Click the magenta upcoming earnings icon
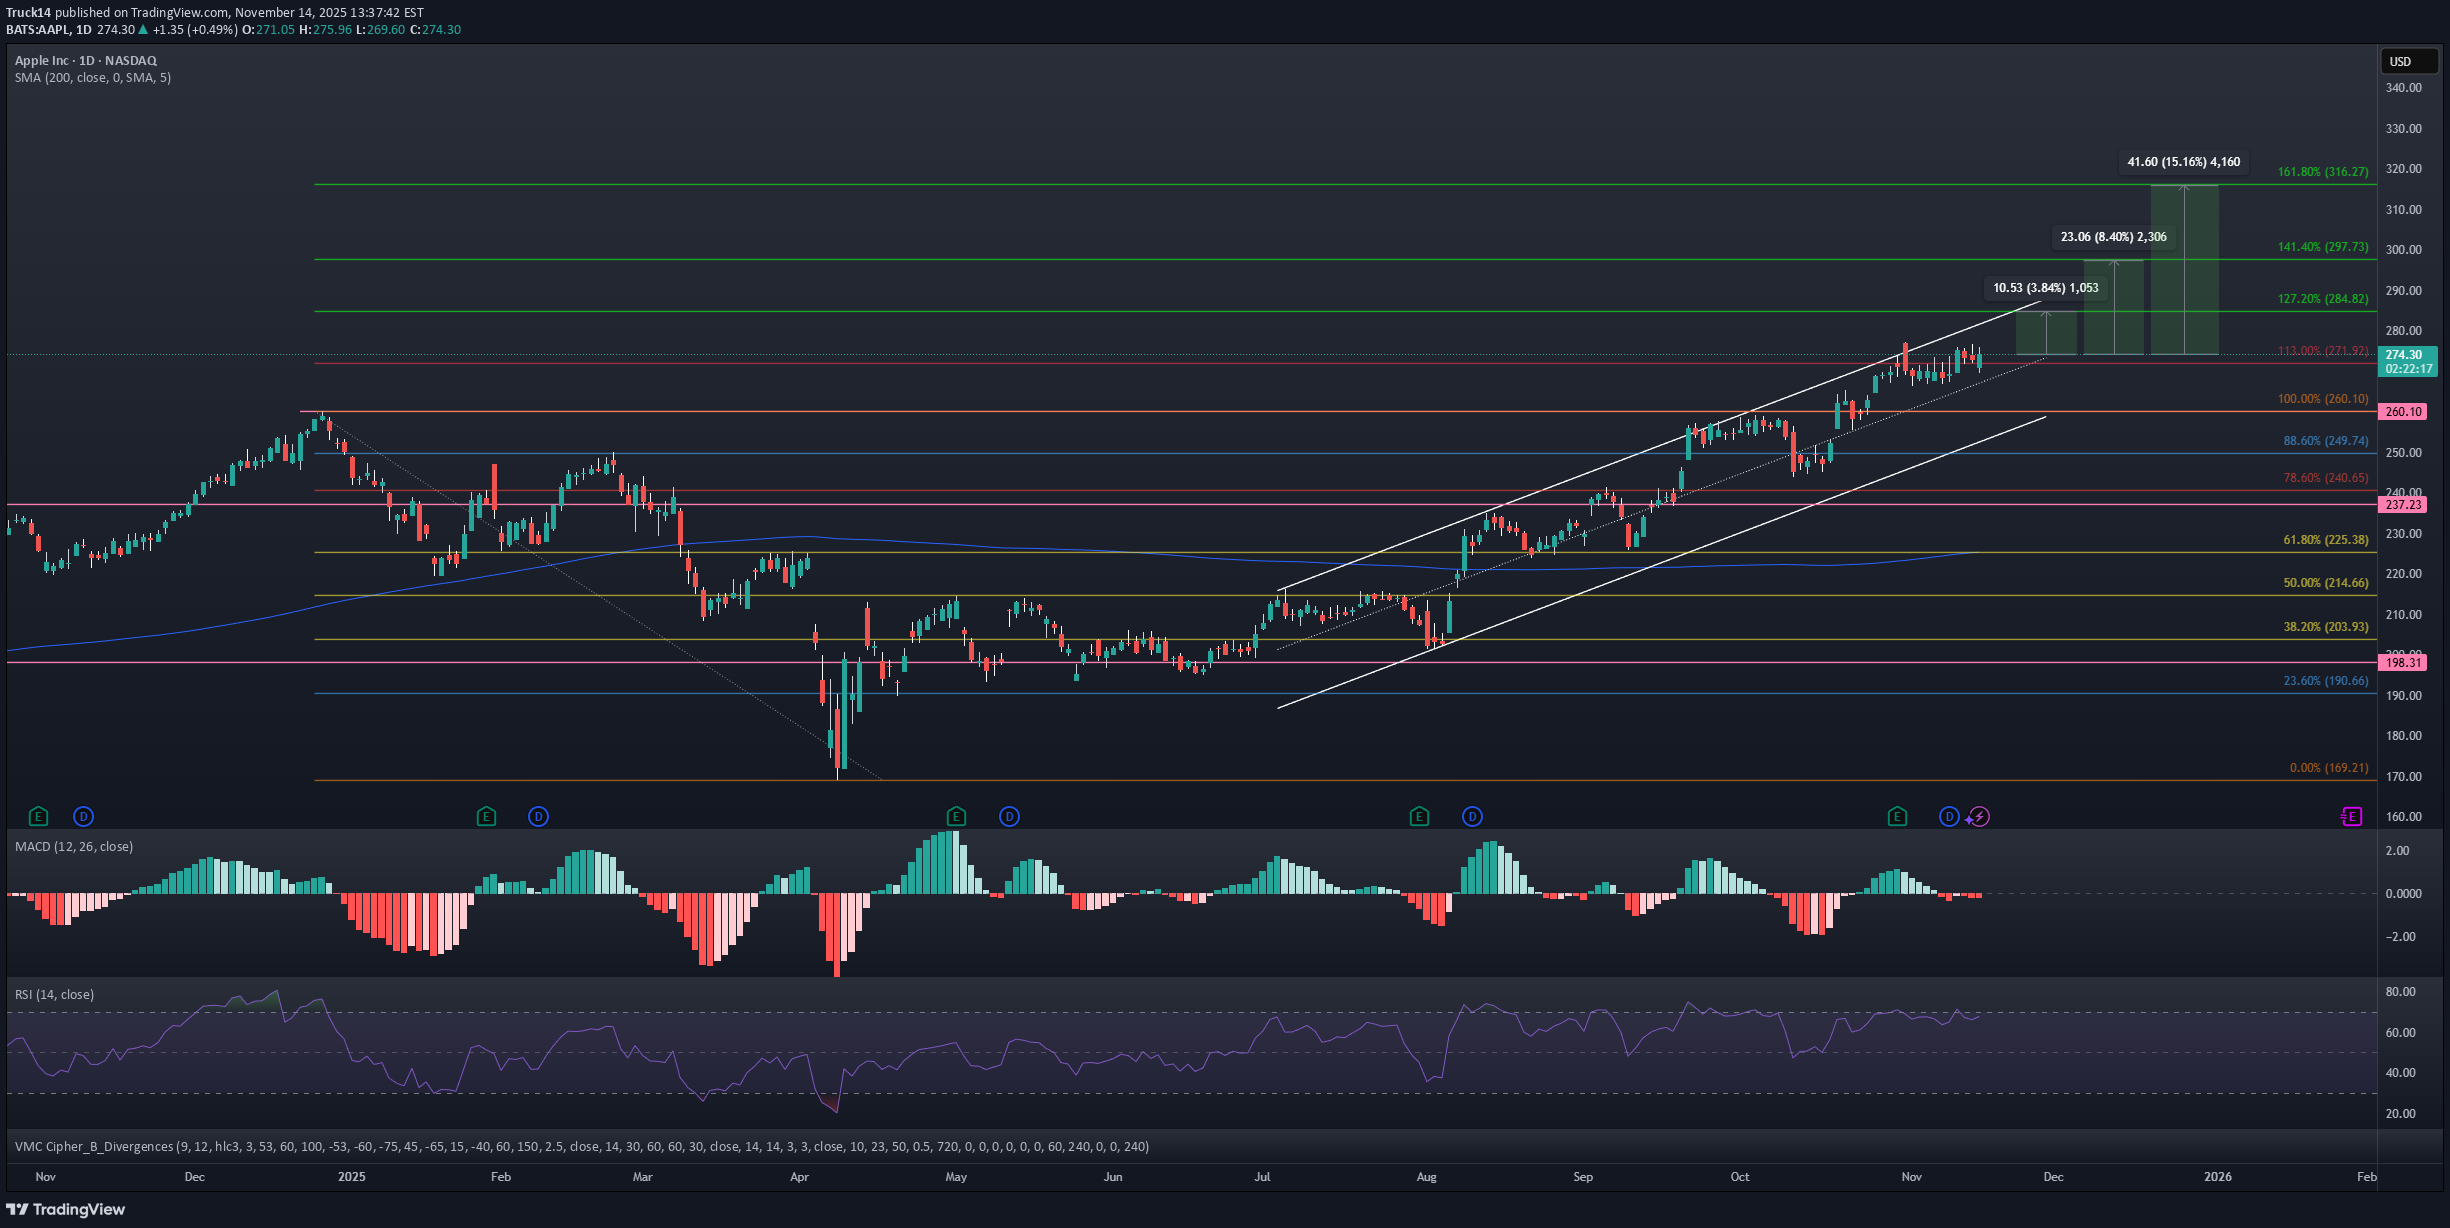 [x=2351, y=817]
